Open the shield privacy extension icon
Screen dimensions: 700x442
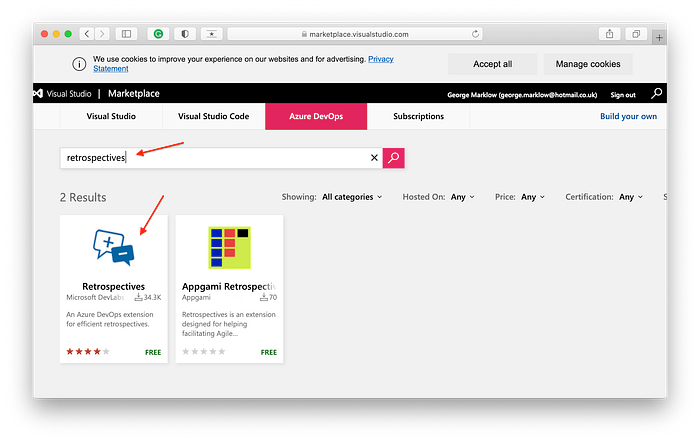click(x=185, y=34)
